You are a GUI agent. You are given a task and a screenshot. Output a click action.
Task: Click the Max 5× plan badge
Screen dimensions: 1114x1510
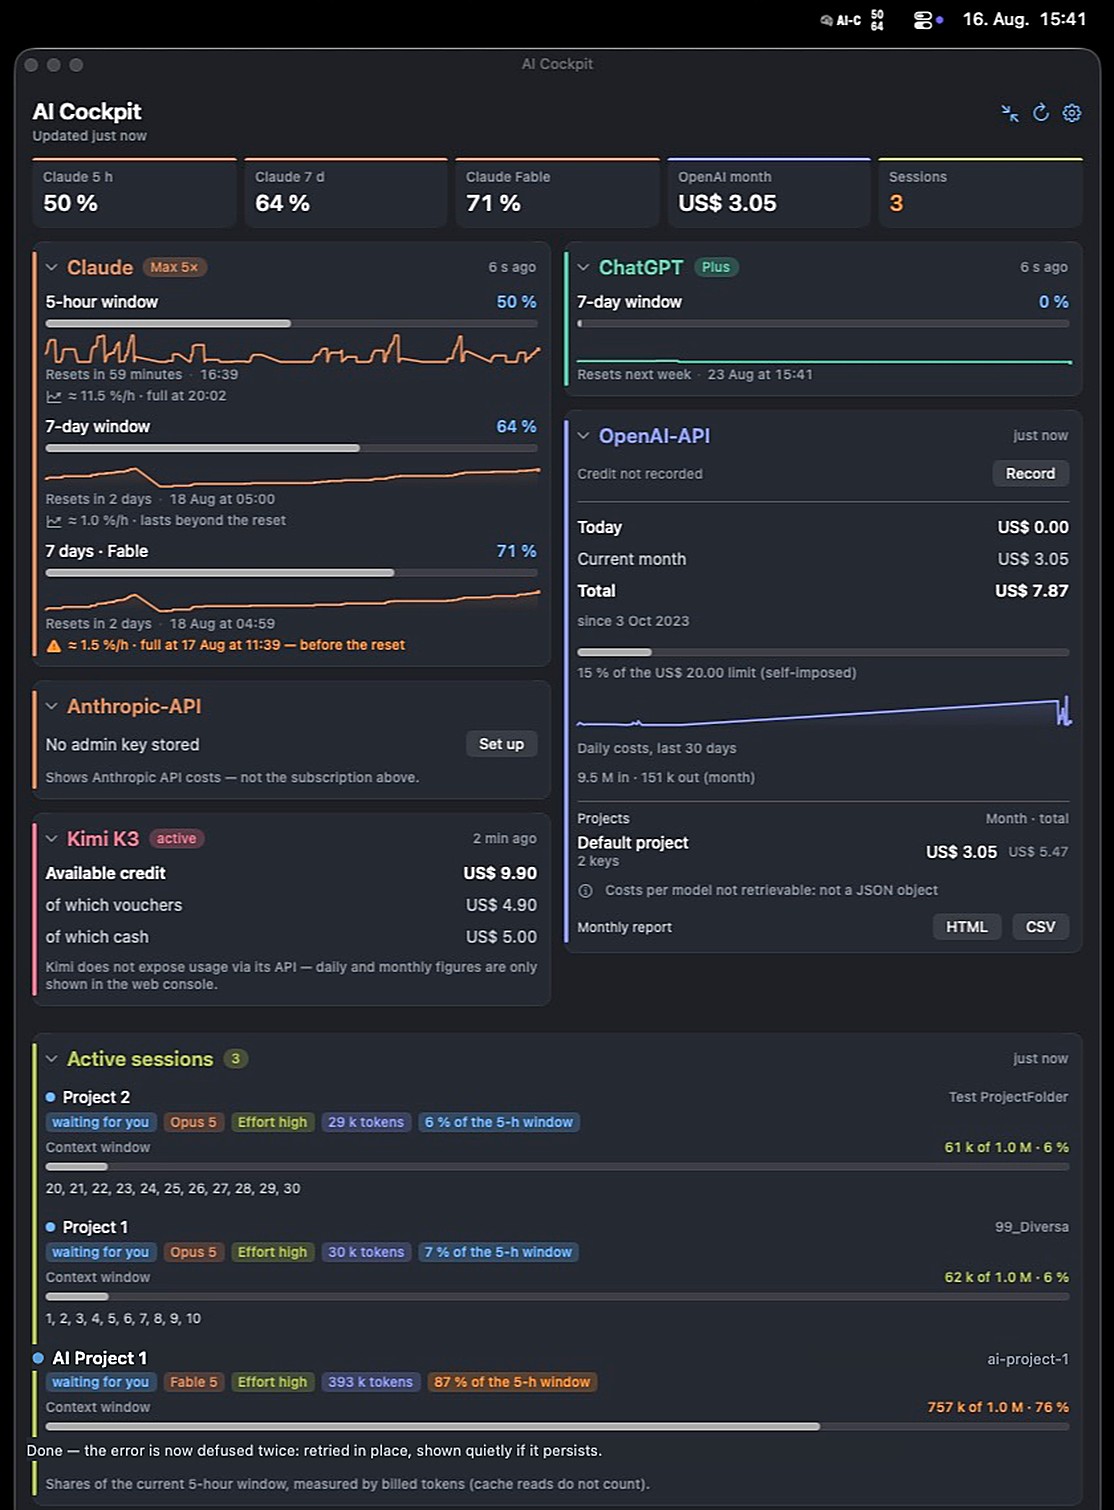(x=174, y=267)
